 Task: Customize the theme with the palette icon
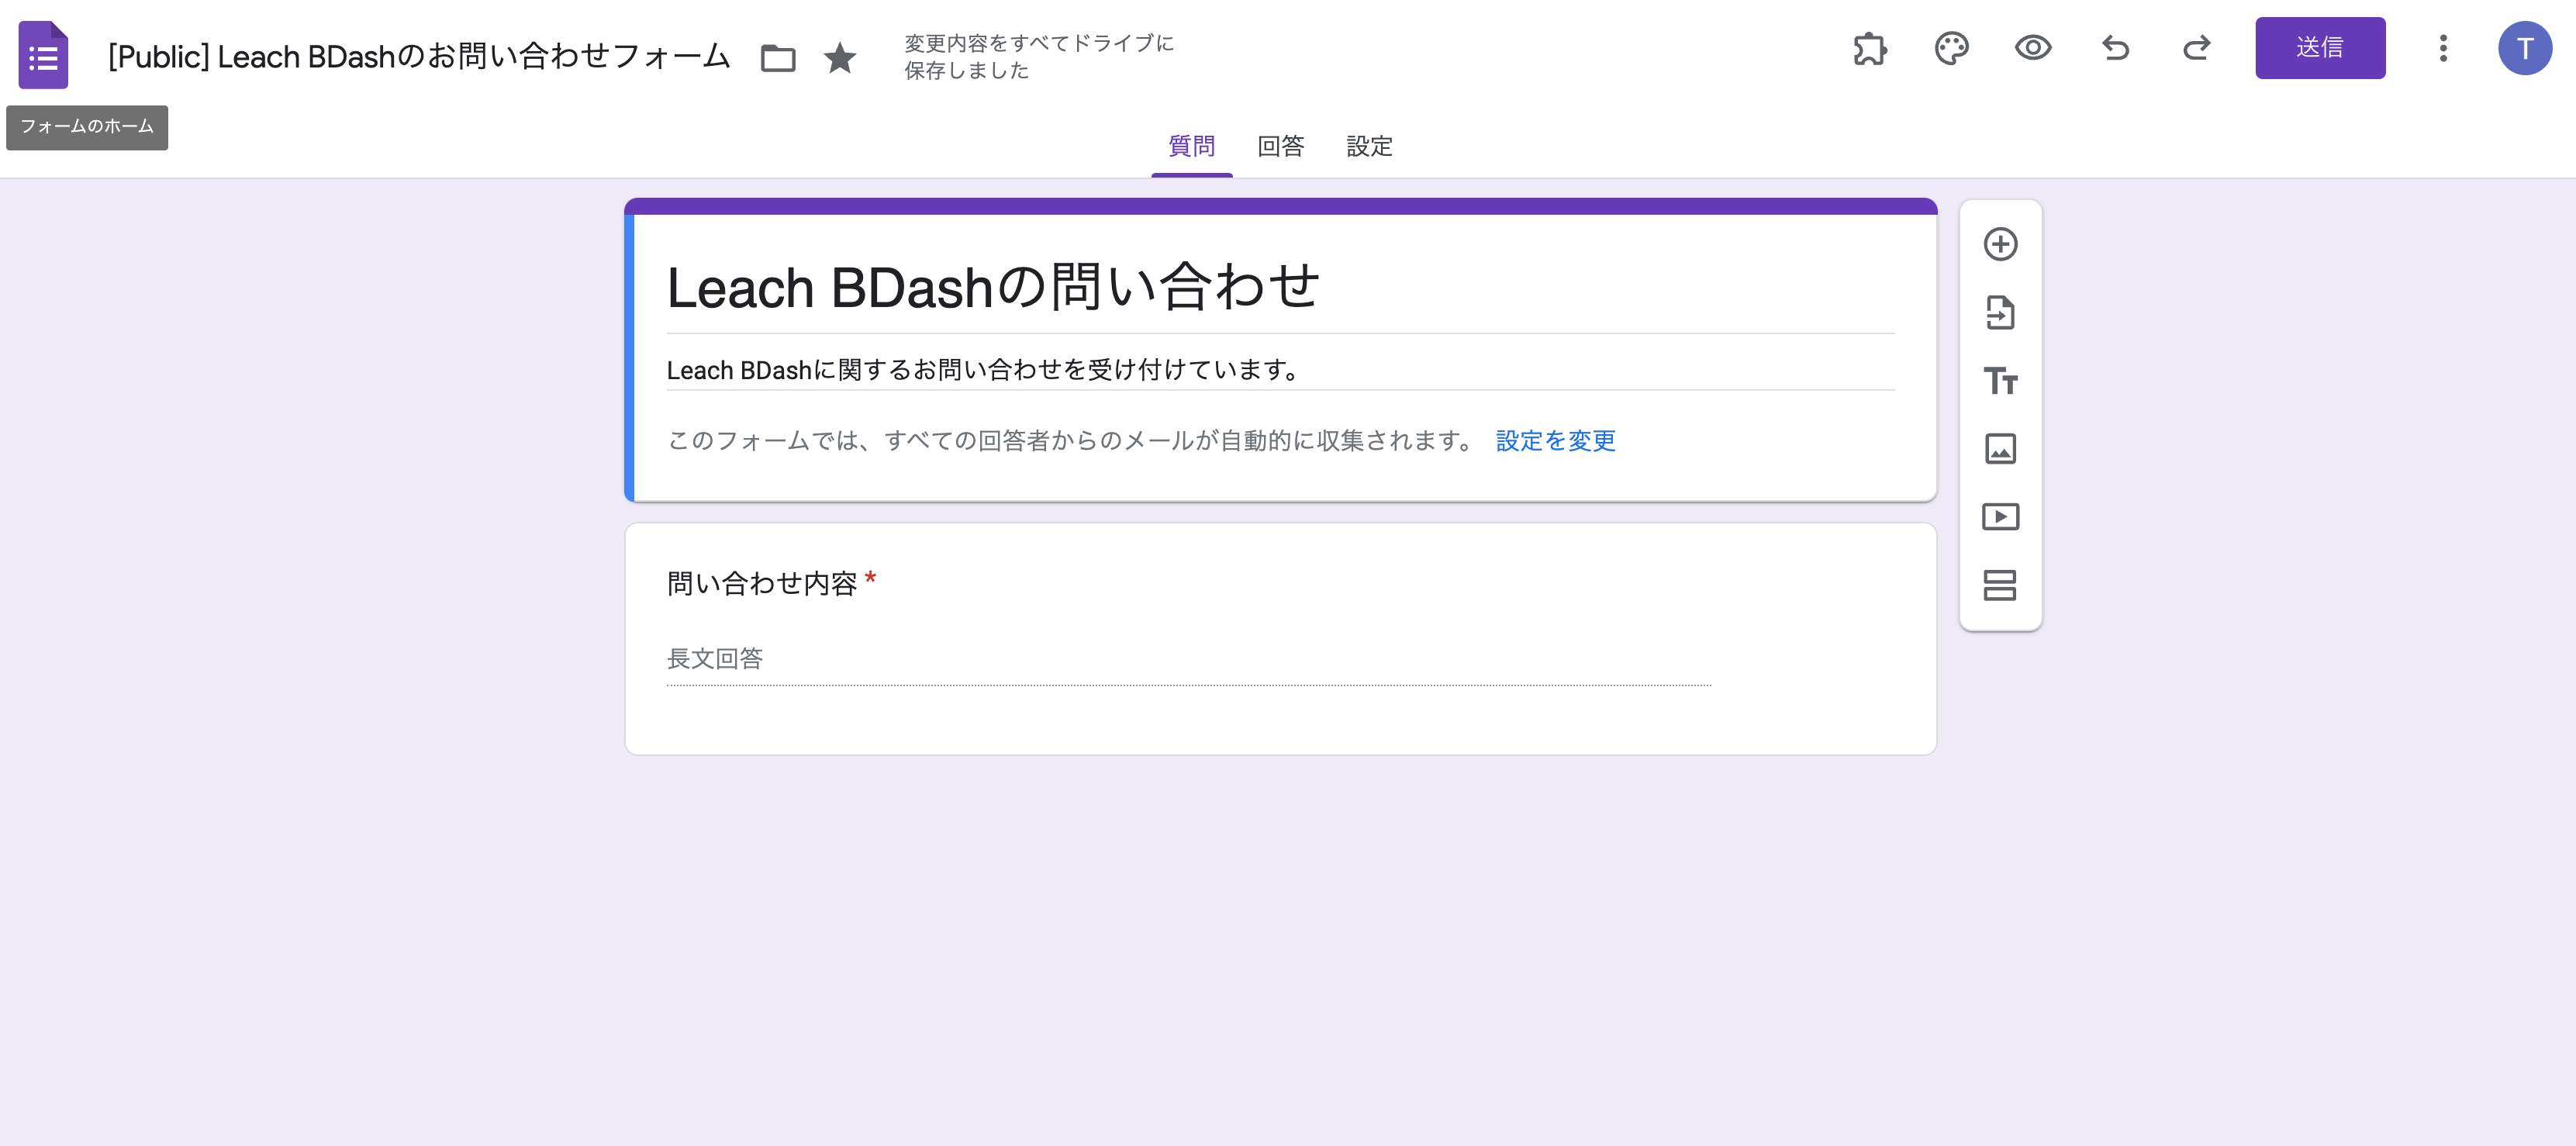tap(1953, 49)
